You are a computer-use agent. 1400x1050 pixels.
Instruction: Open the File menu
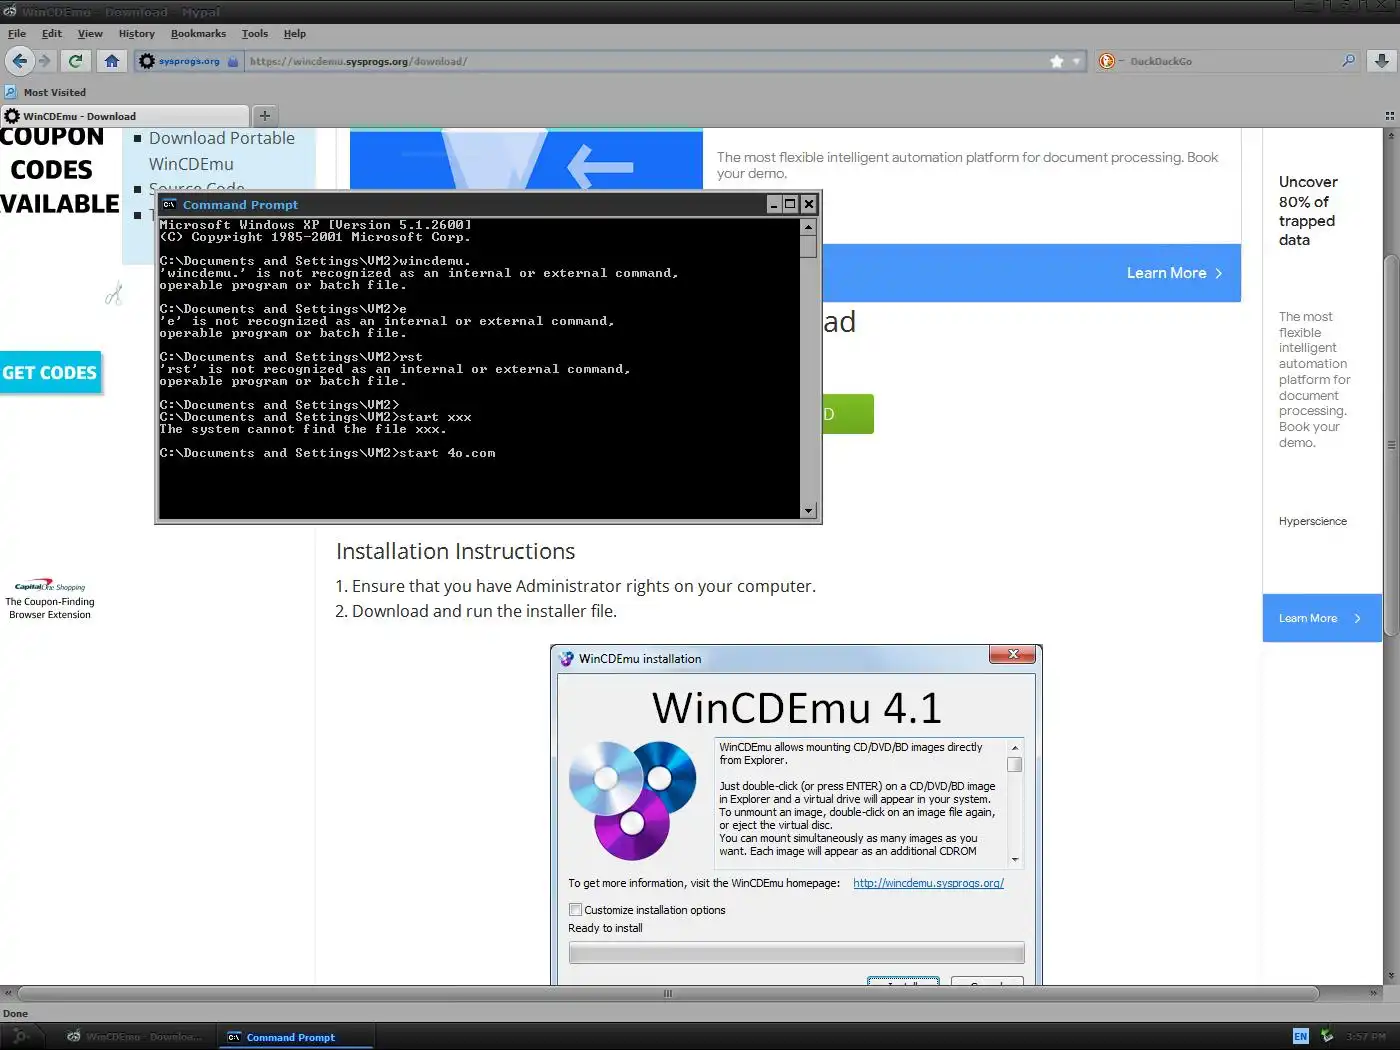pyautogui.click(x=17, y=33)
